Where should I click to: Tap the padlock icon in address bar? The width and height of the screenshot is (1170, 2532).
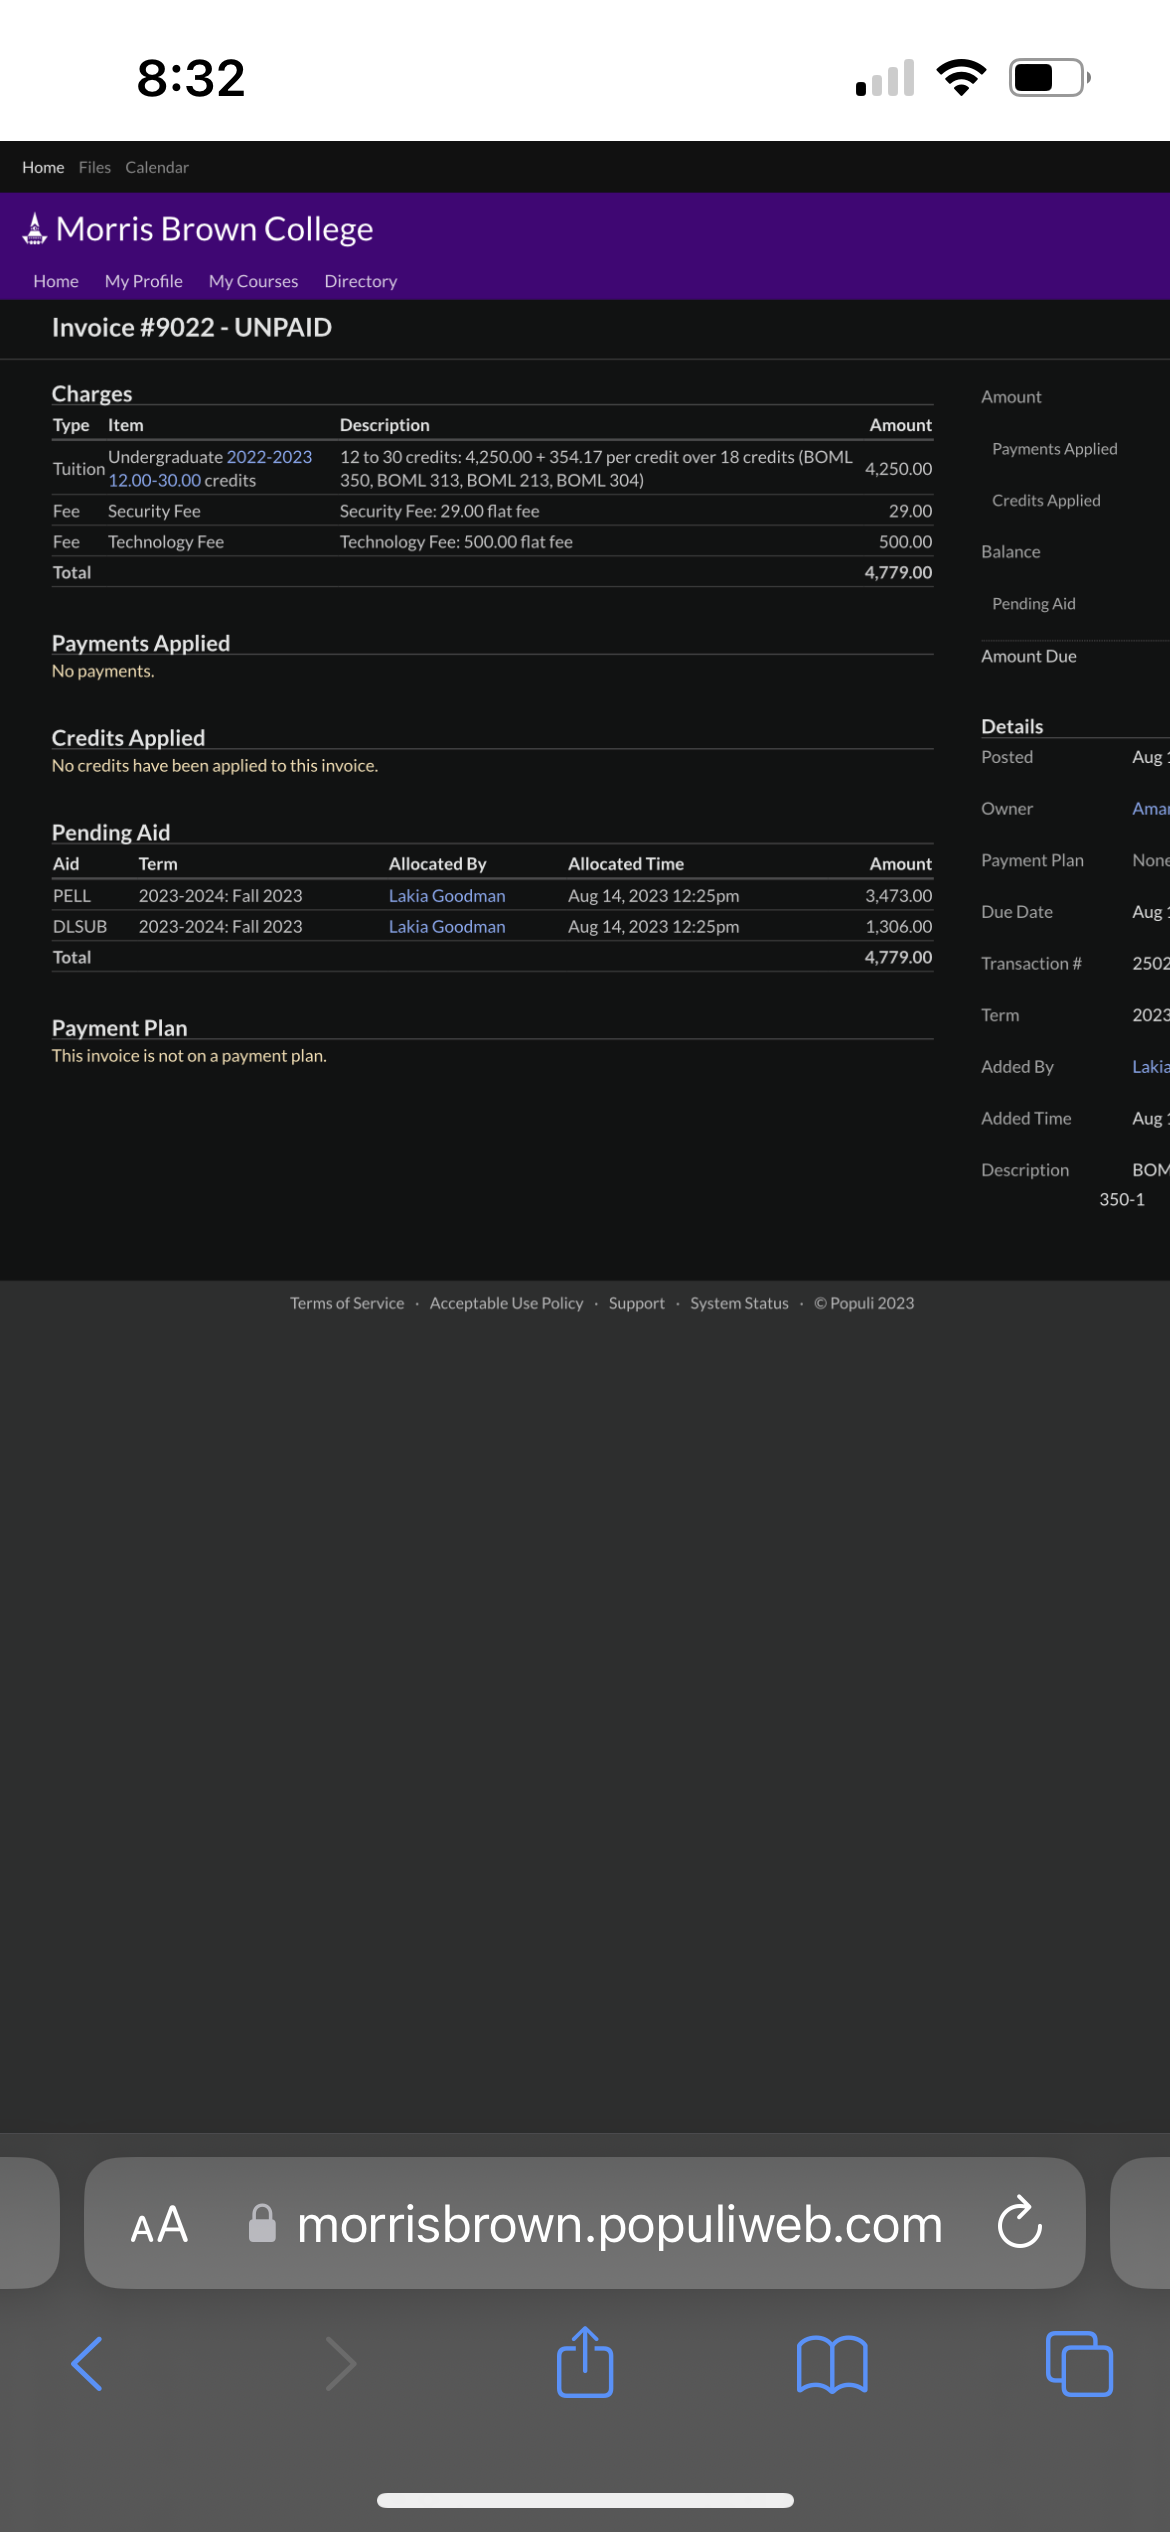pos(262,2223)
